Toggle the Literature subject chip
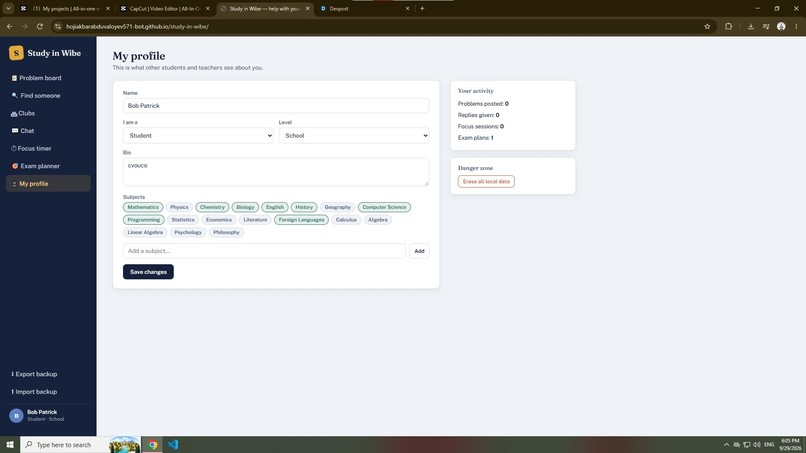 pyautogui.click(x=255, y=220)
